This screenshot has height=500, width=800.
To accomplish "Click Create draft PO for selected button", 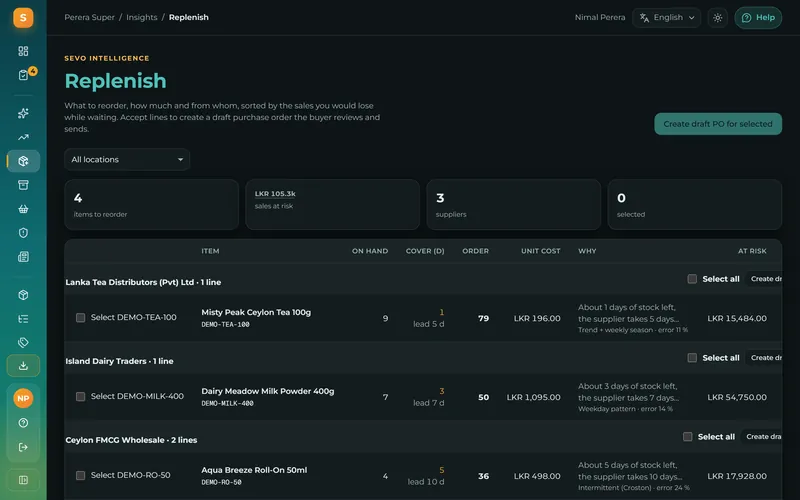I will (718, 124).
